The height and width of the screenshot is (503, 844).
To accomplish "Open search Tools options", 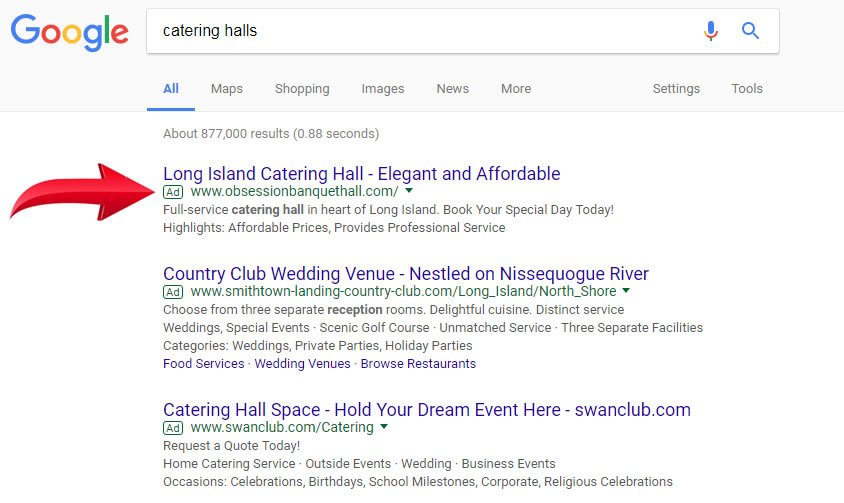I will tap(747, 89).
